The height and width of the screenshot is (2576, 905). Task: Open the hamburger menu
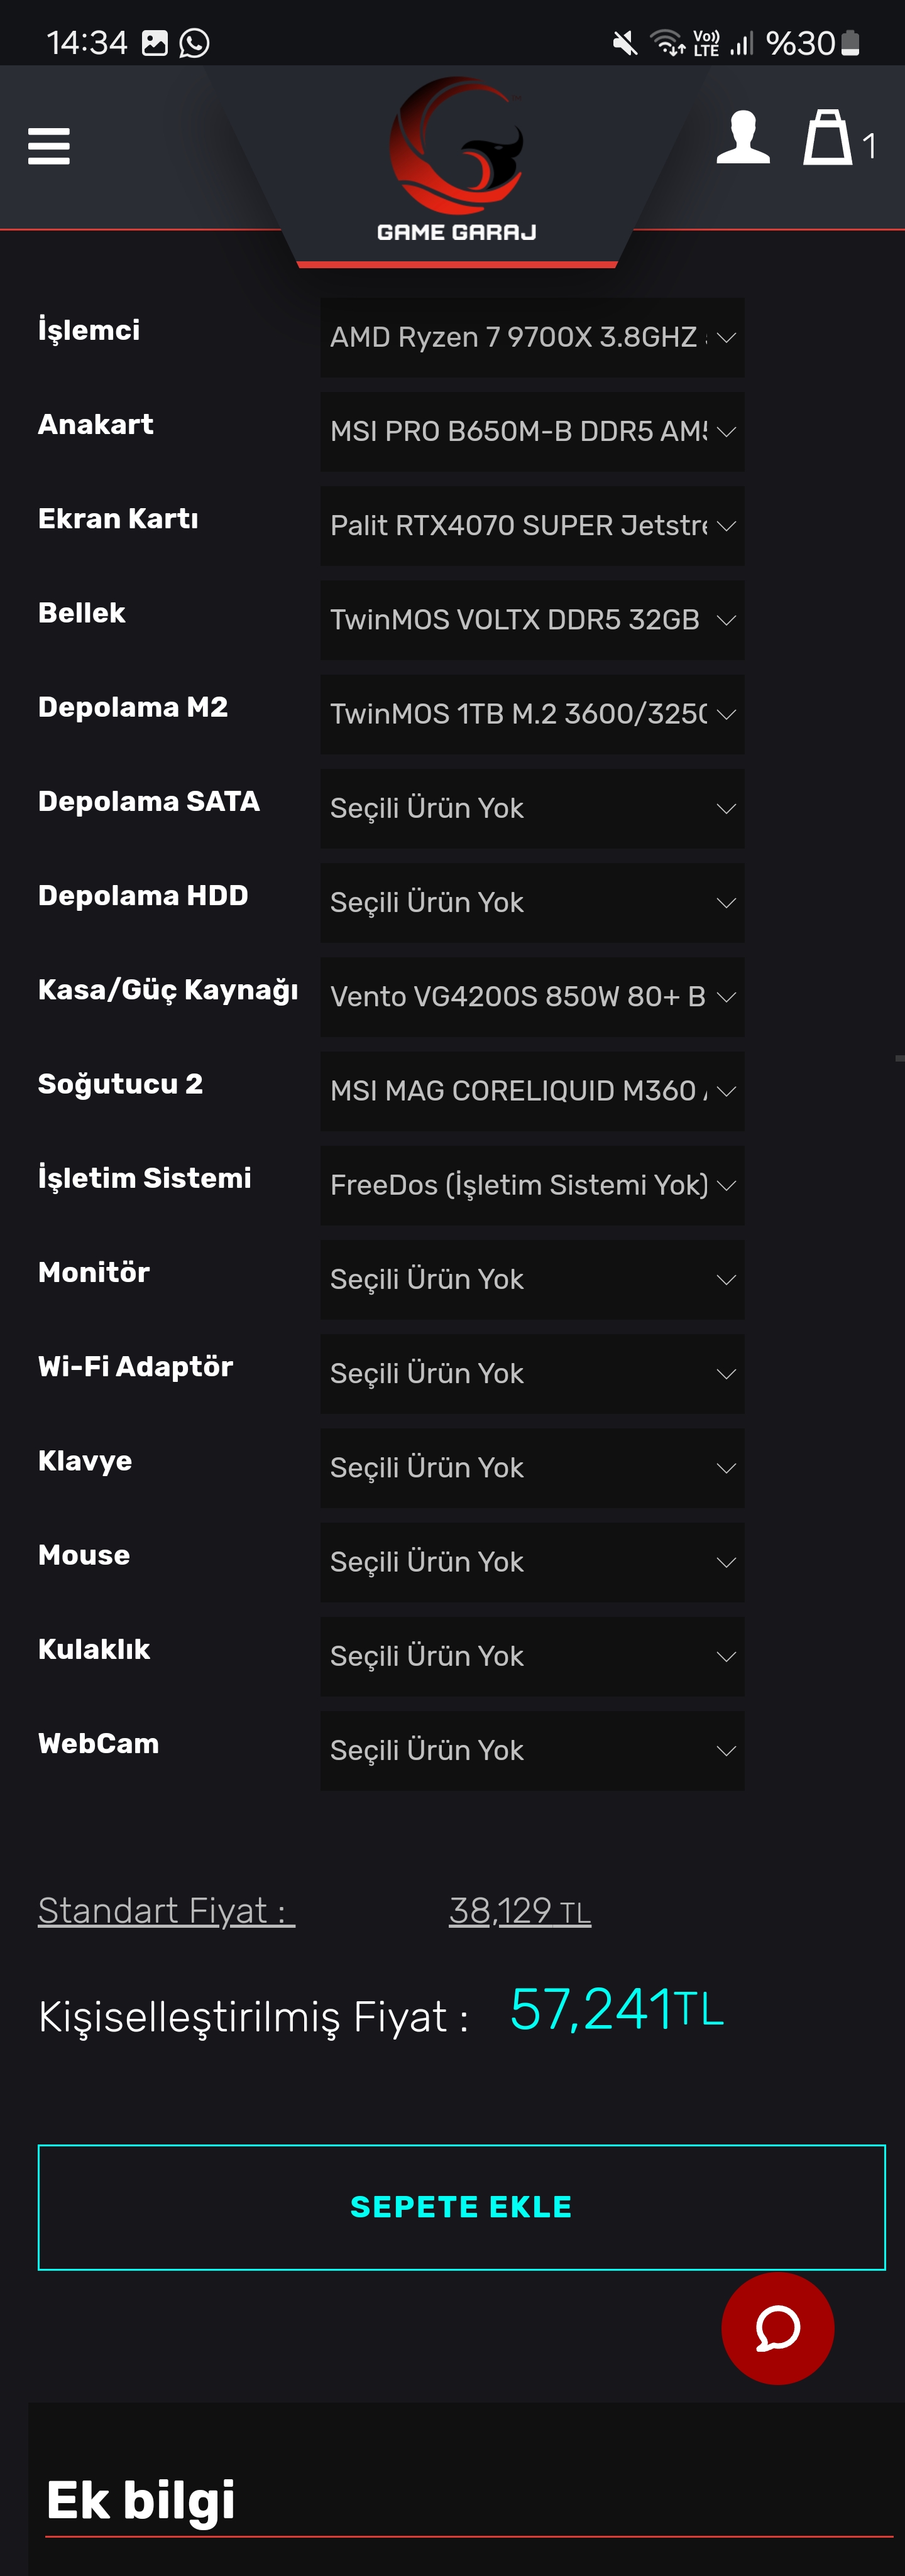pyautogui.click(x=48, y=146)
